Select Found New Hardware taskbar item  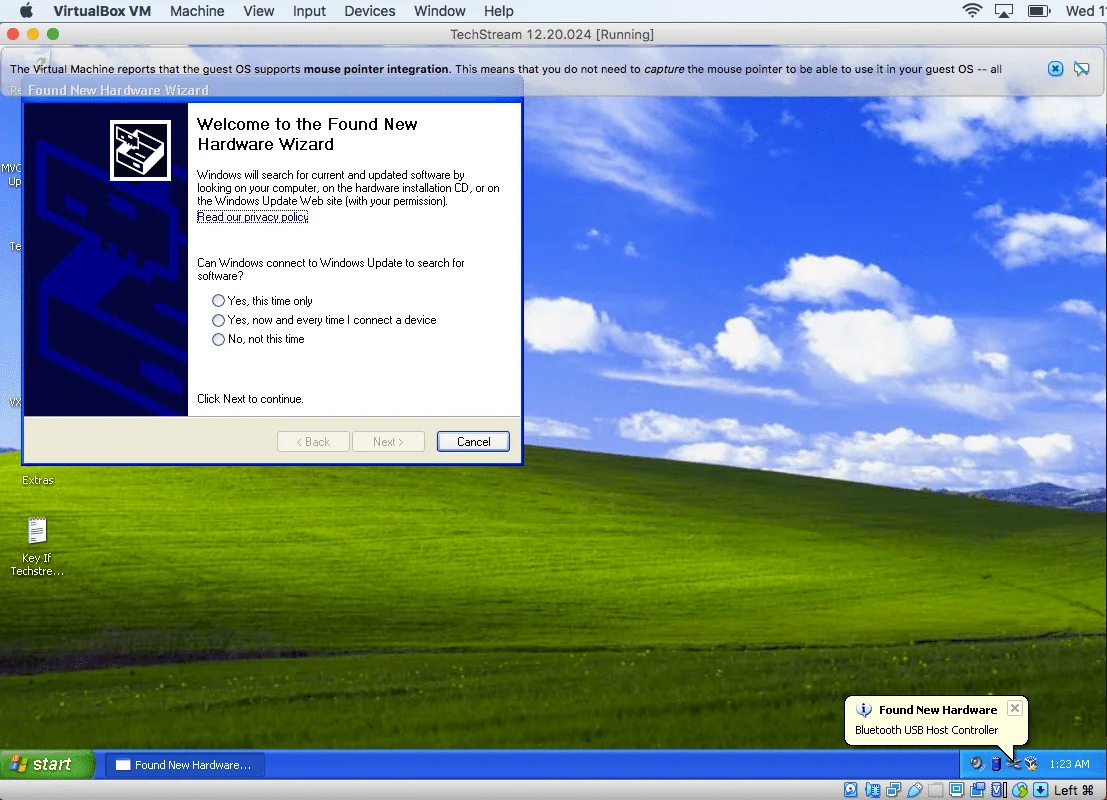pyautogui.click(x=183, y=765)
